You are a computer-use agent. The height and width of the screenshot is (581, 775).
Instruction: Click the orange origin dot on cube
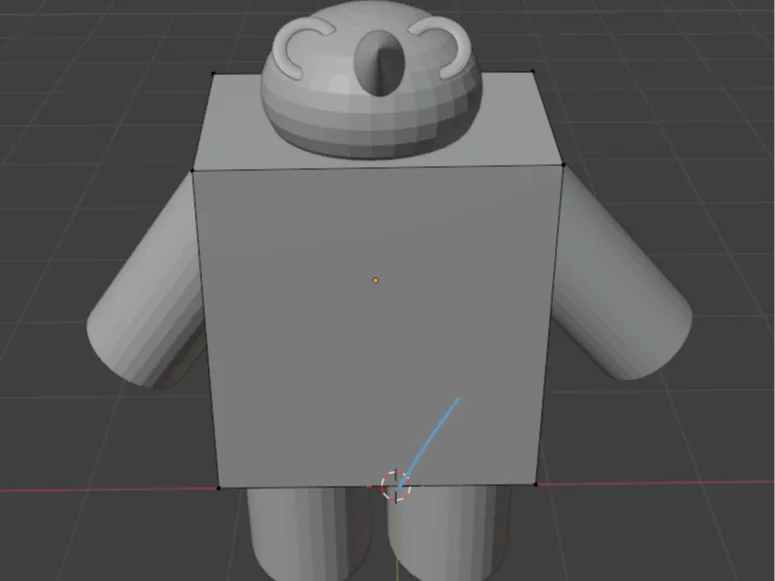[376, 280]
